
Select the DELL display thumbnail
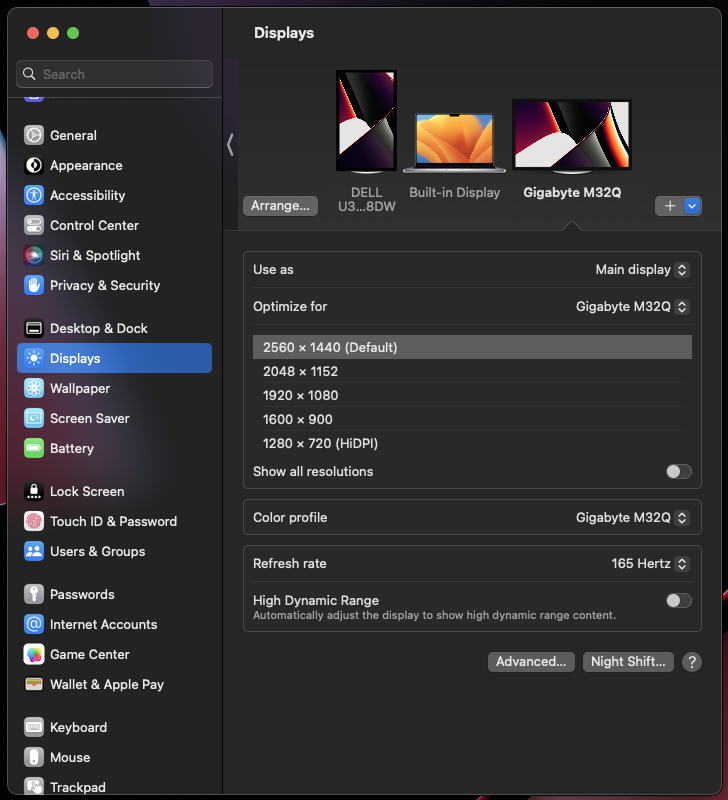366,121
